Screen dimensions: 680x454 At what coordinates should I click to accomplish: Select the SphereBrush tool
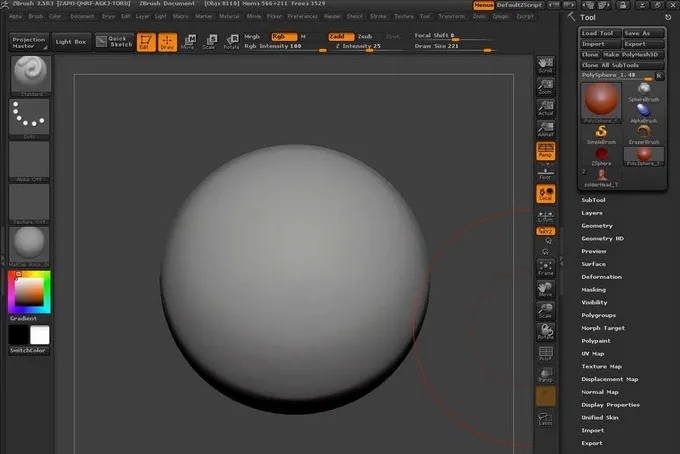[644, 92]
